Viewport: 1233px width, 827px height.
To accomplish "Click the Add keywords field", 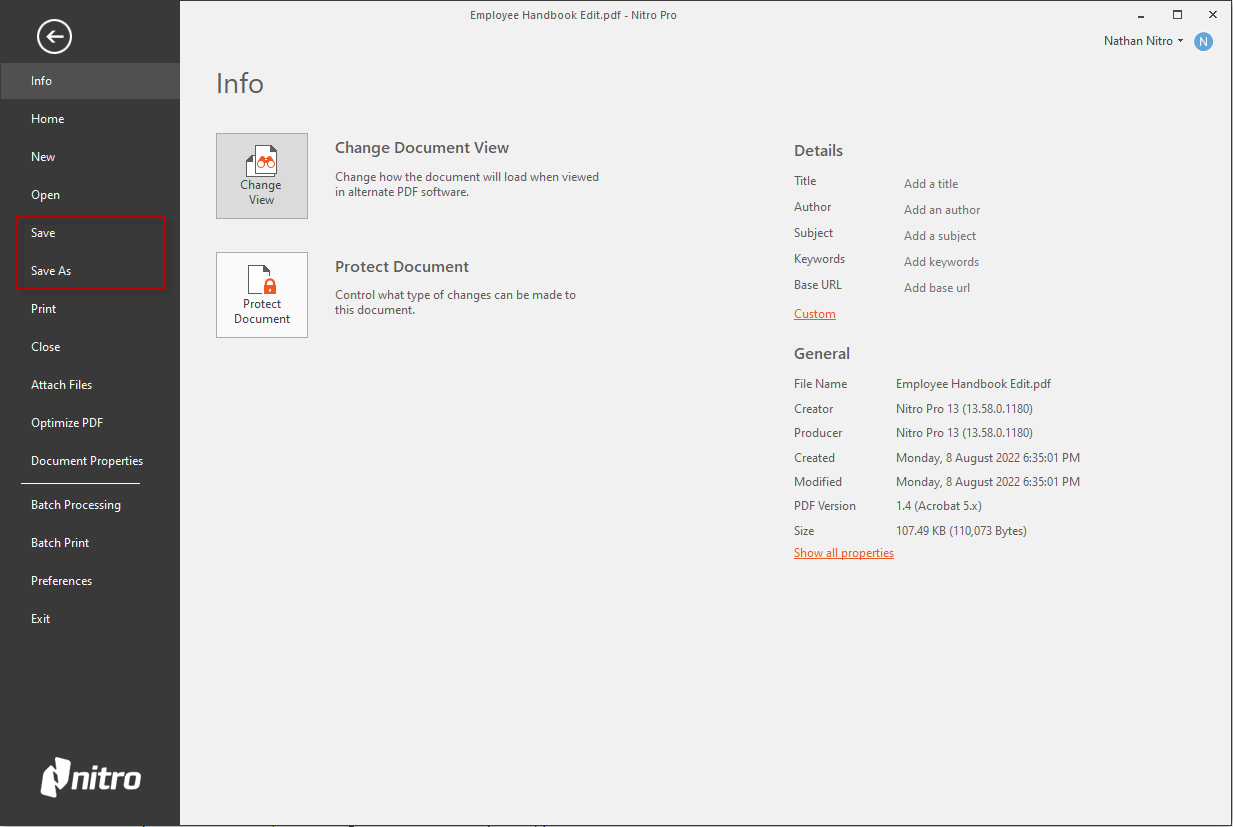I will point(941,262).
